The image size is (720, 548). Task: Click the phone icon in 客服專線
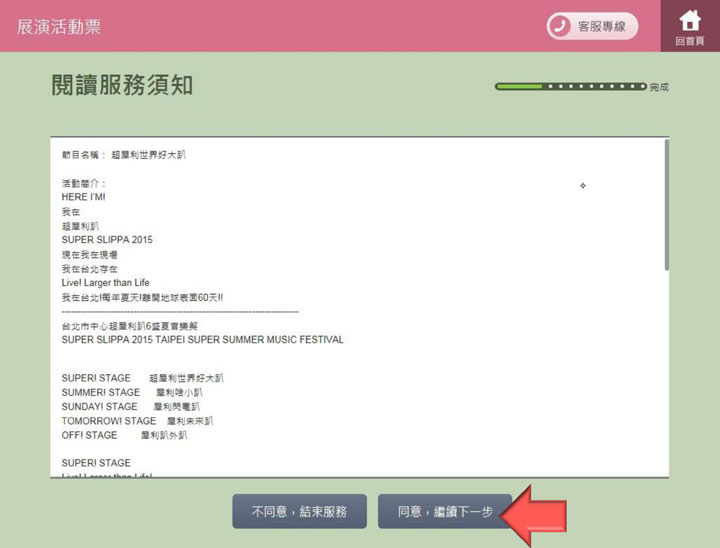(561, 26)
